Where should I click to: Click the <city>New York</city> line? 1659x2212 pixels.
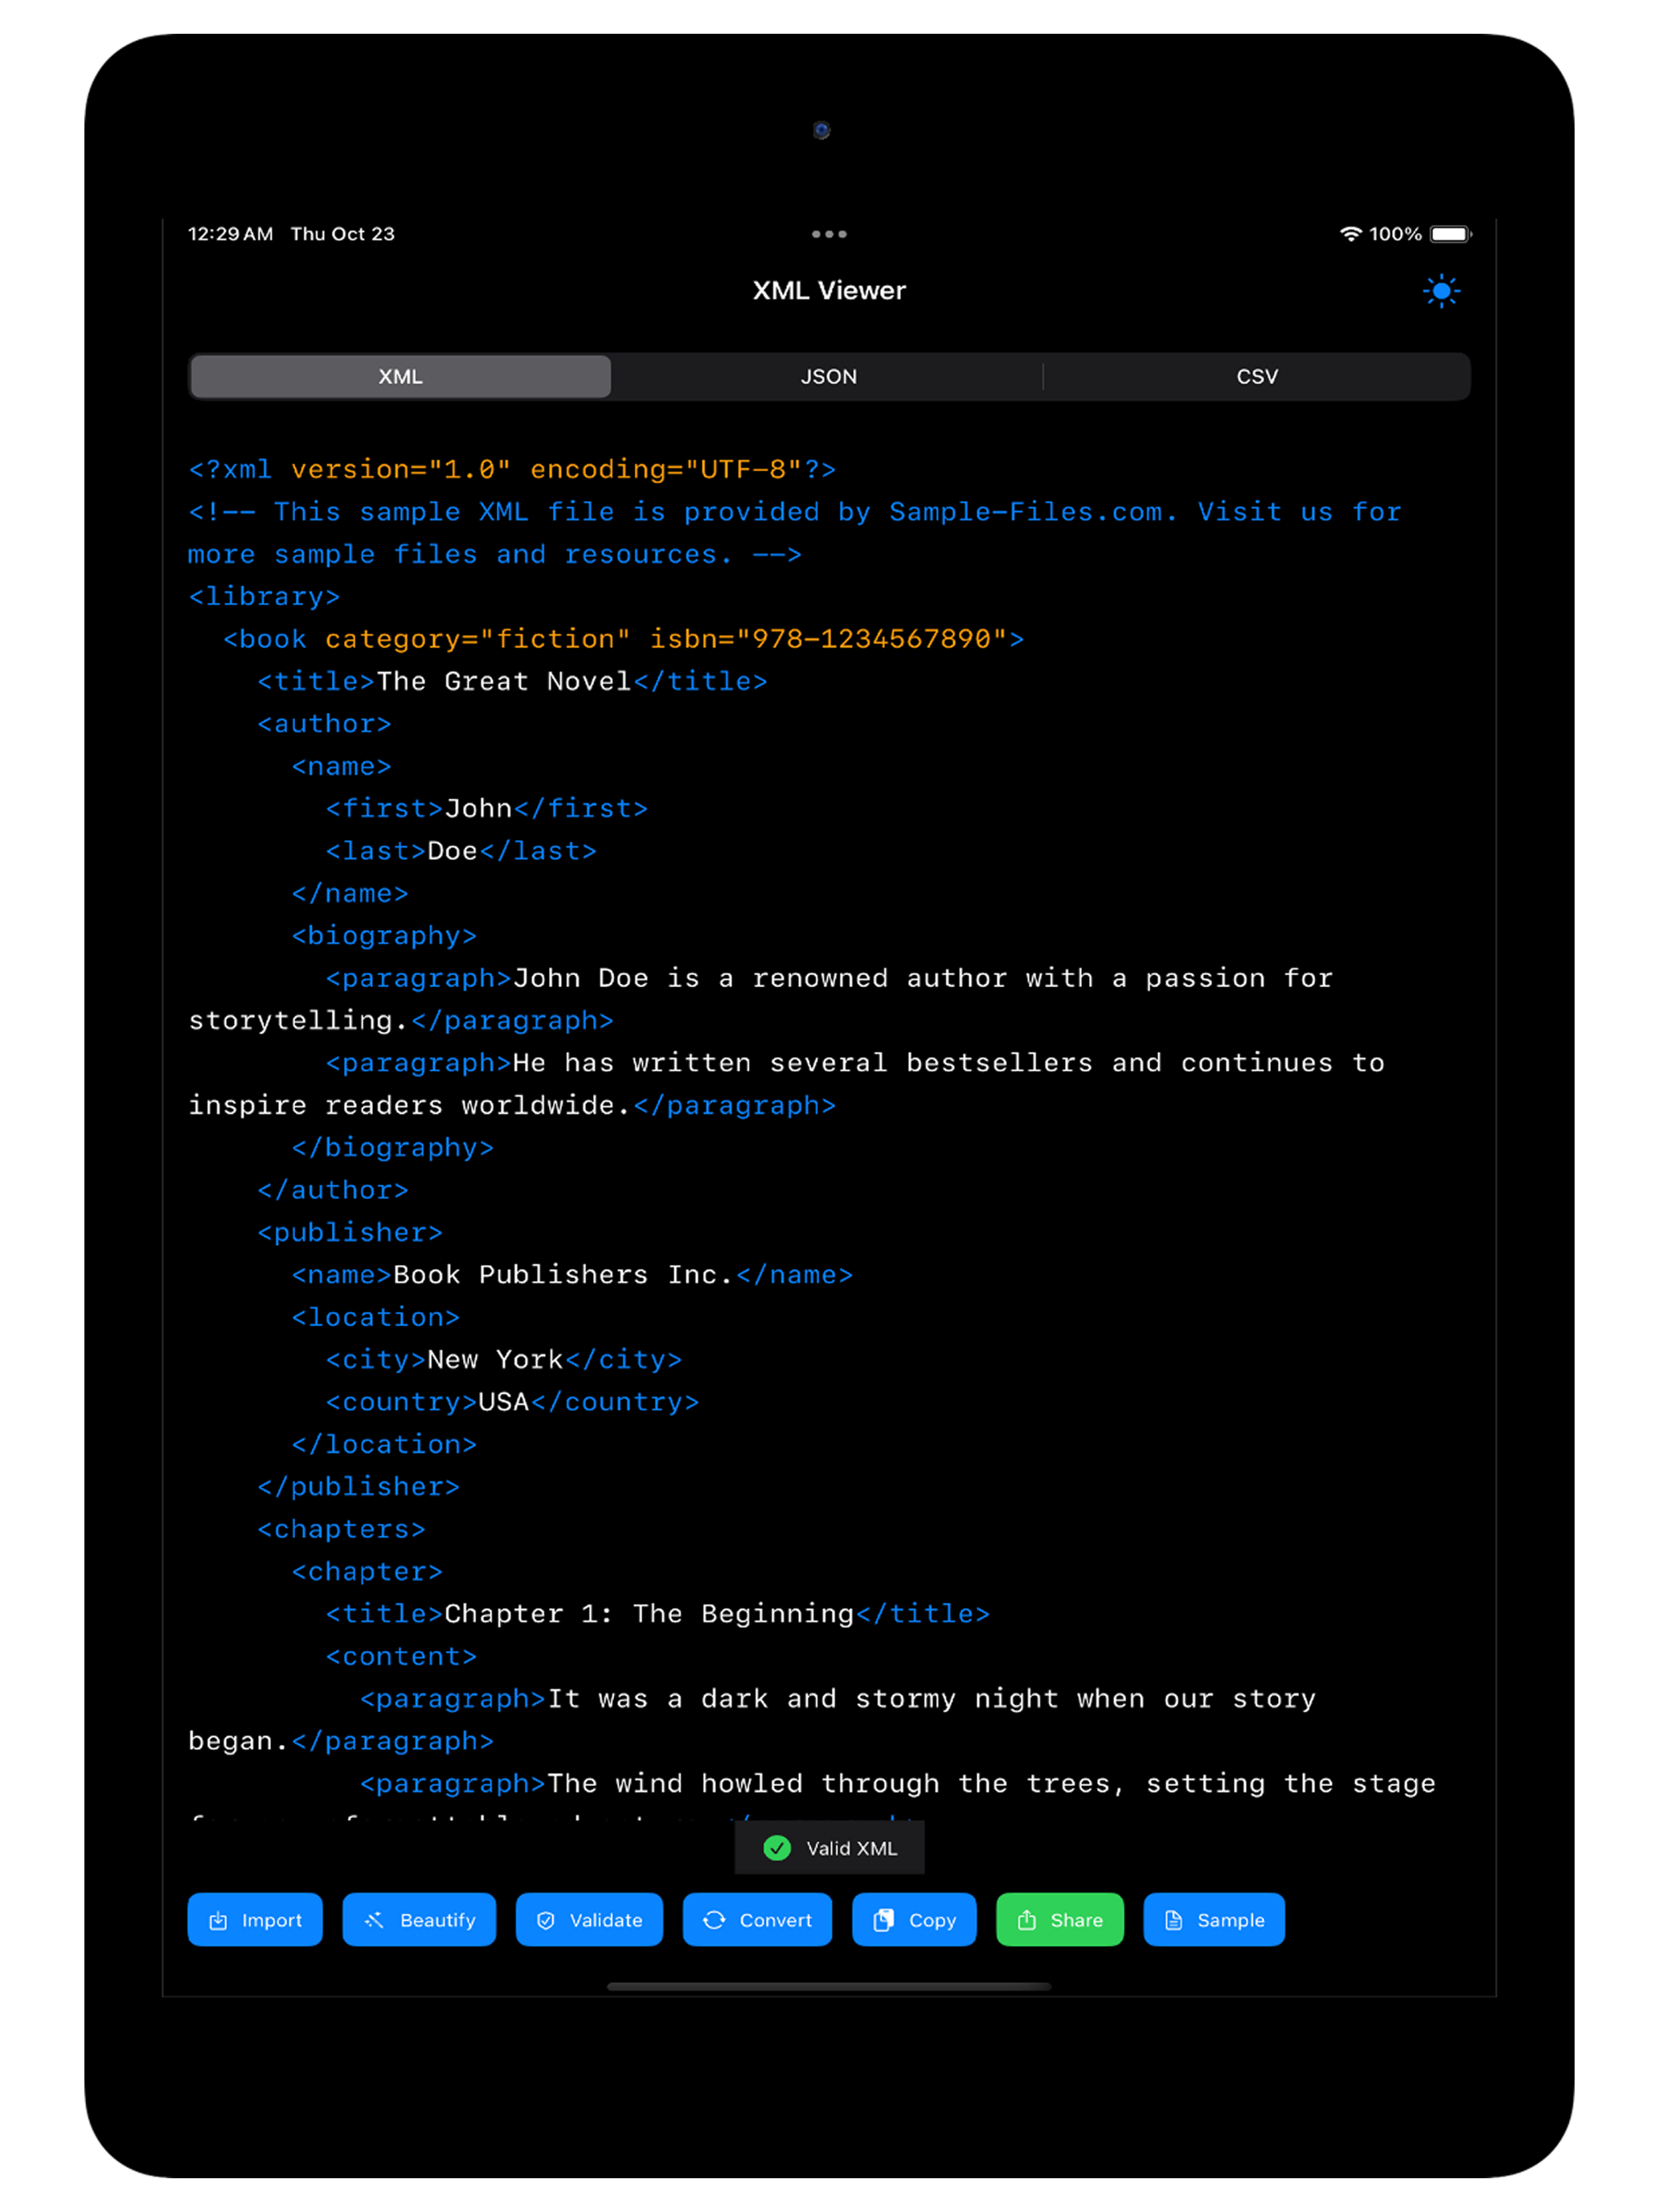pos(504,1360)
